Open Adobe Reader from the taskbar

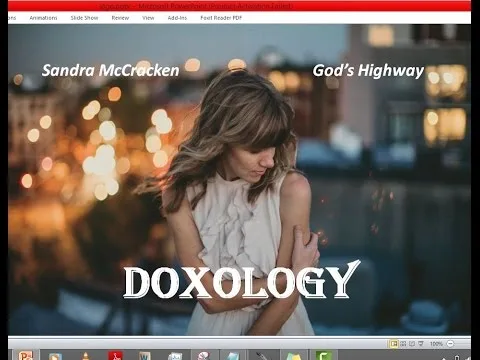coord(115,356)
